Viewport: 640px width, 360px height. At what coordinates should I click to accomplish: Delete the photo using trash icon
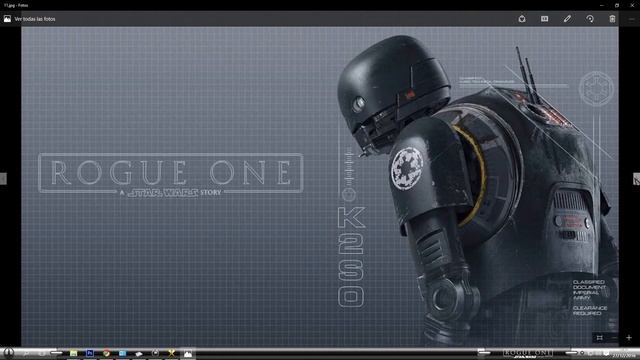coord(612,19)
